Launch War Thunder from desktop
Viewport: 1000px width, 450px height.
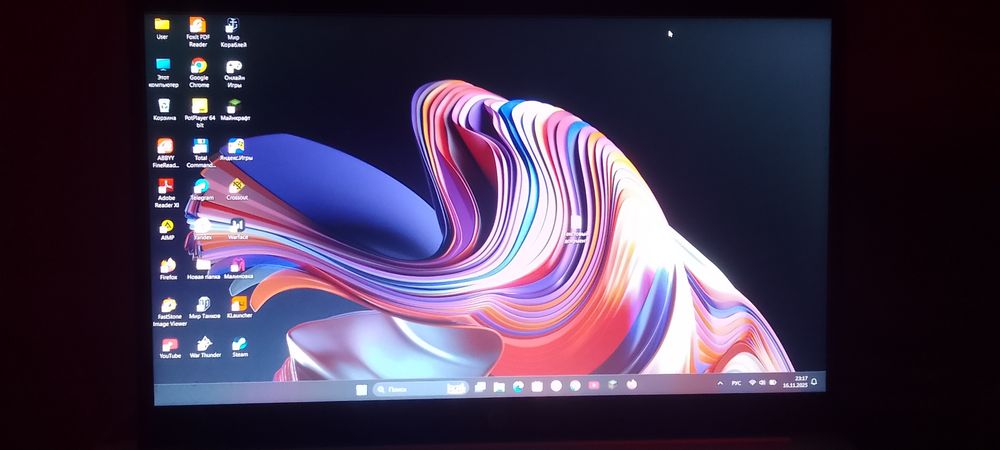click(x=205, y=347)
